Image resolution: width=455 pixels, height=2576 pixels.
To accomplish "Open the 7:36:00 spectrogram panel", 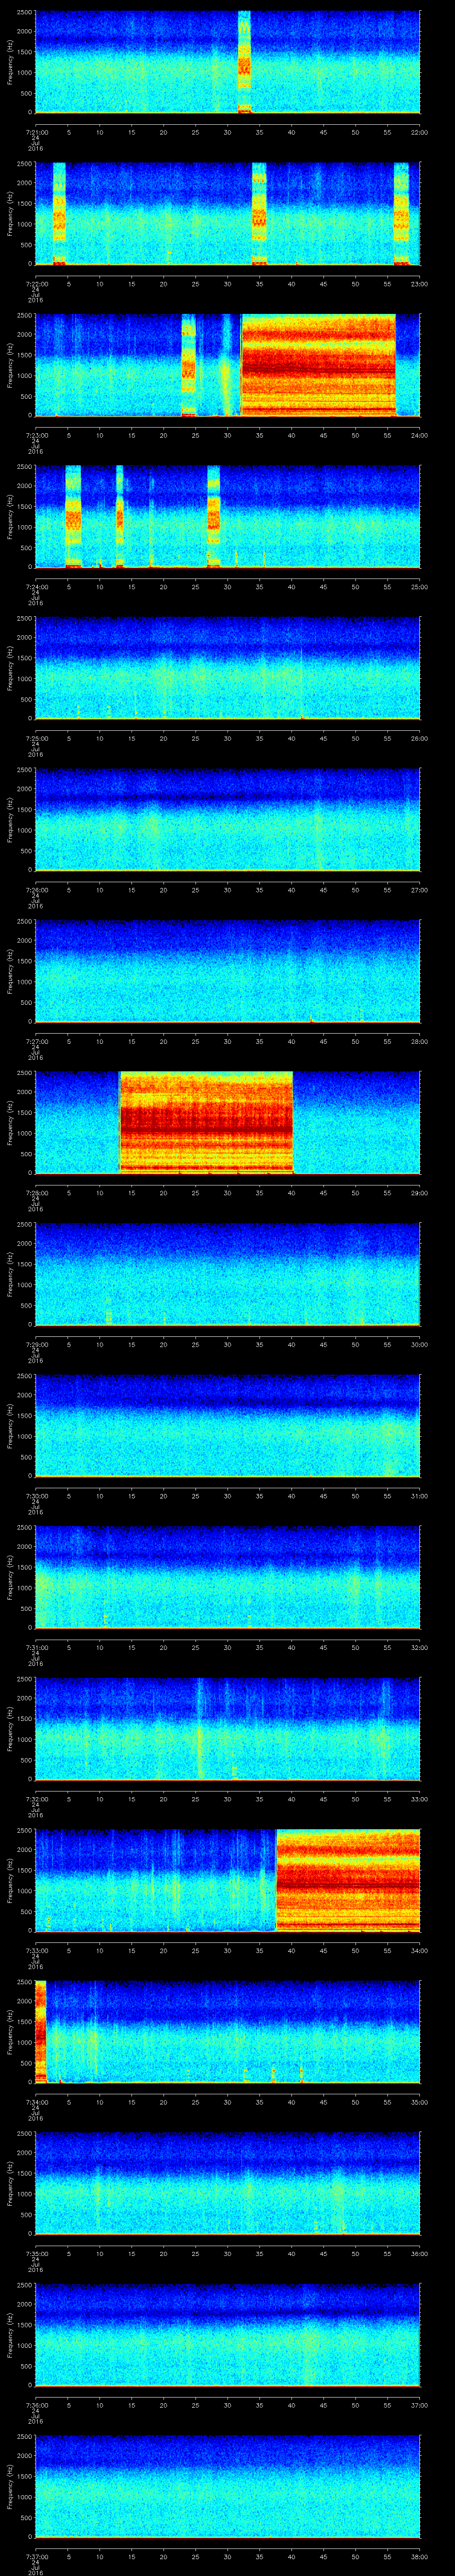I will pos(227,2335).
